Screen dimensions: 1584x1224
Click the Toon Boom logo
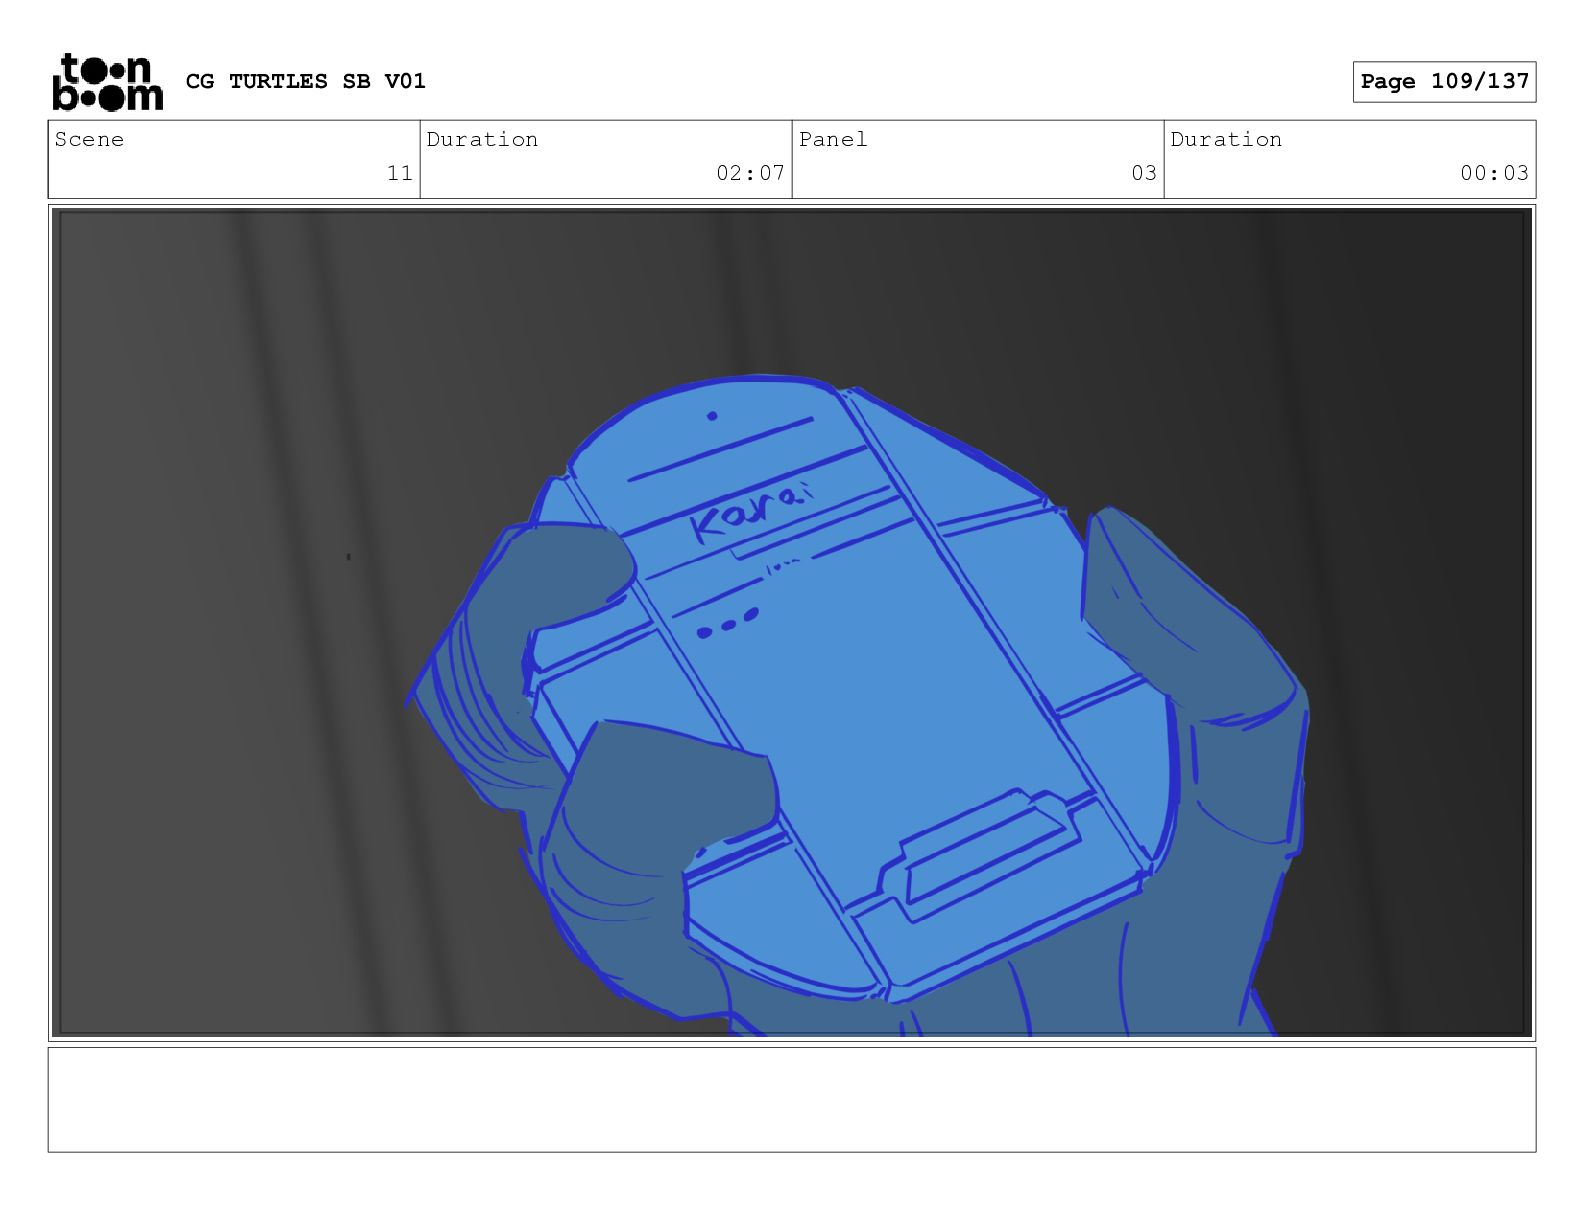[x=107, y=81]
